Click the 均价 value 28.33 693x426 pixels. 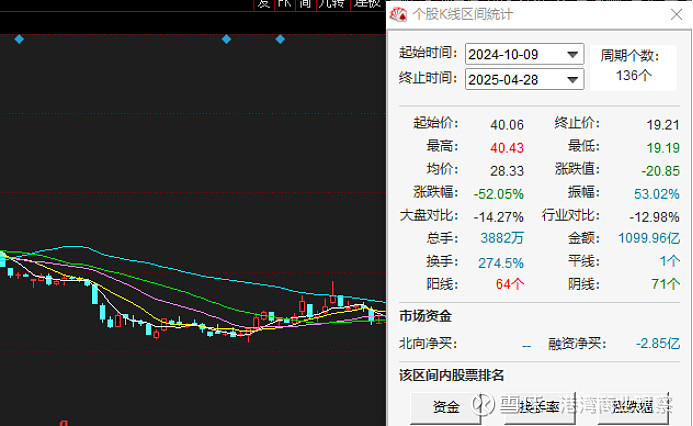tap(506, 171)
